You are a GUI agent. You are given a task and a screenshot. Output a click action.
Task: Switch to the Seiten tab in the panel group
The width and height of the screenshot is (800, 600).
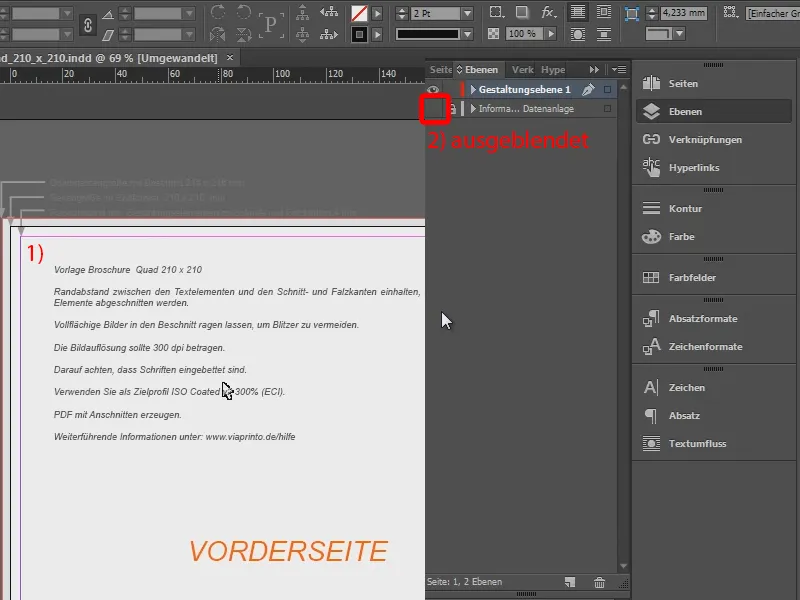(x=440, y=69)
